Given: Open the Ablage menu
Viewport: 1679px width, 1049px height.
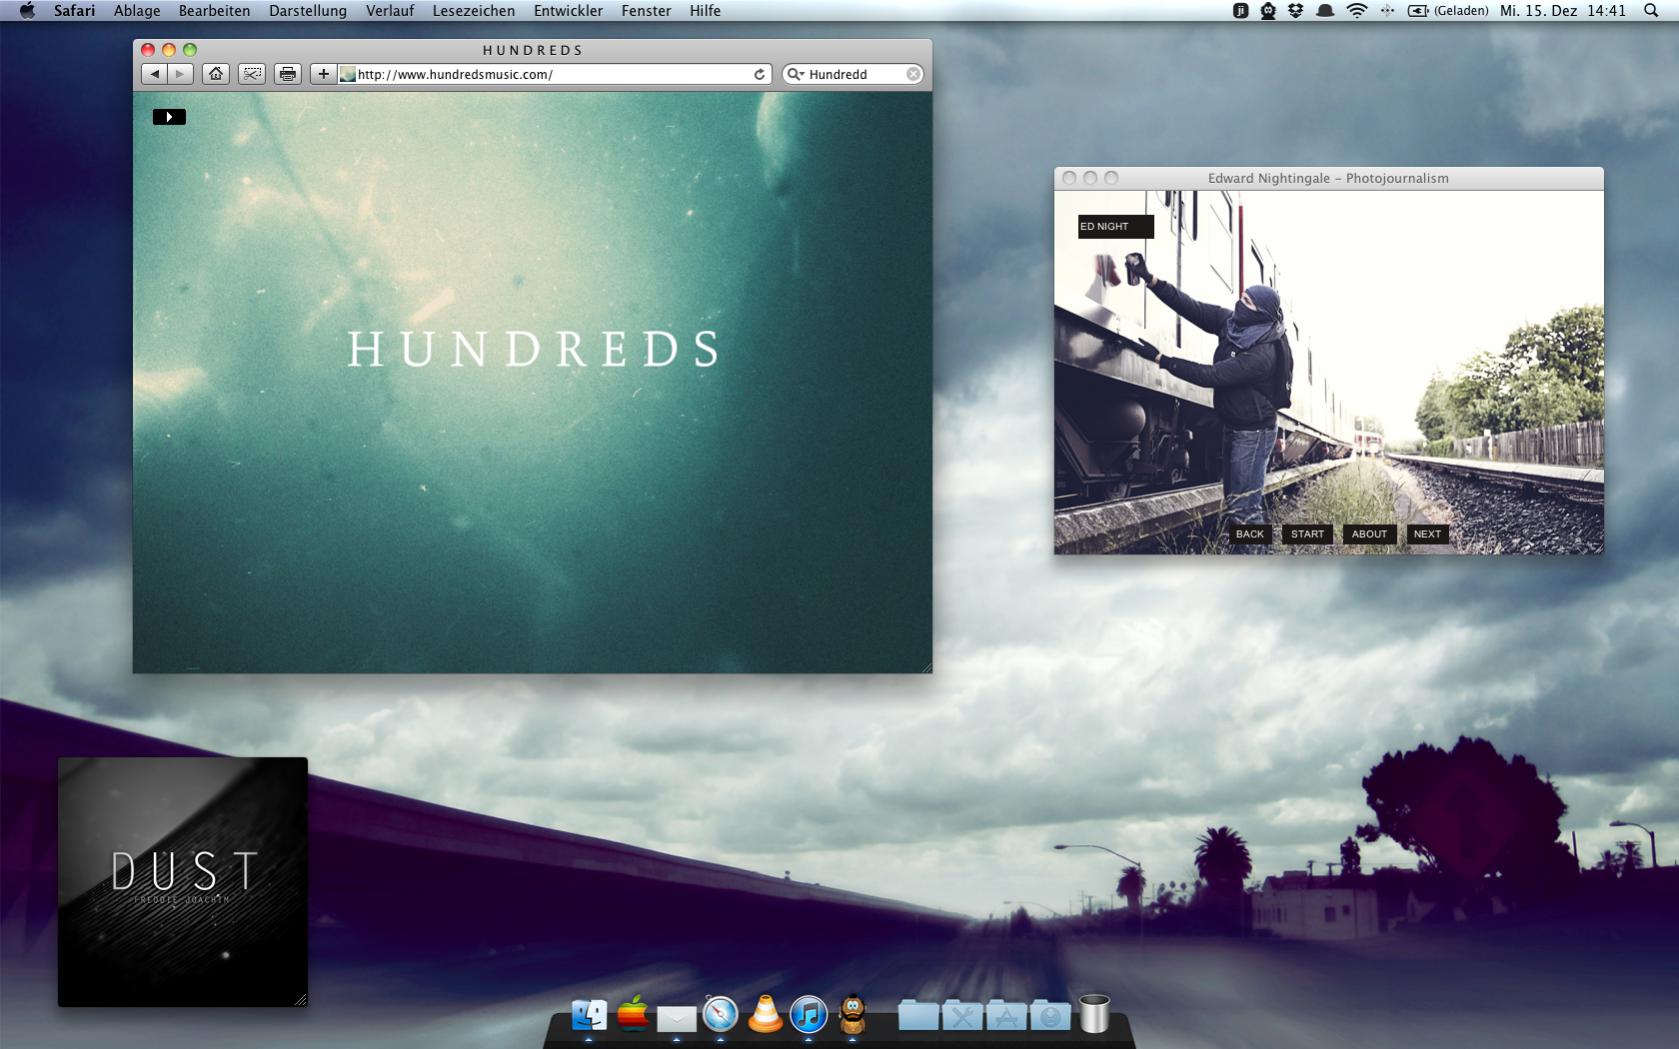Looking at the screenshot, I should pyautogui.click(x=137, y=11).
